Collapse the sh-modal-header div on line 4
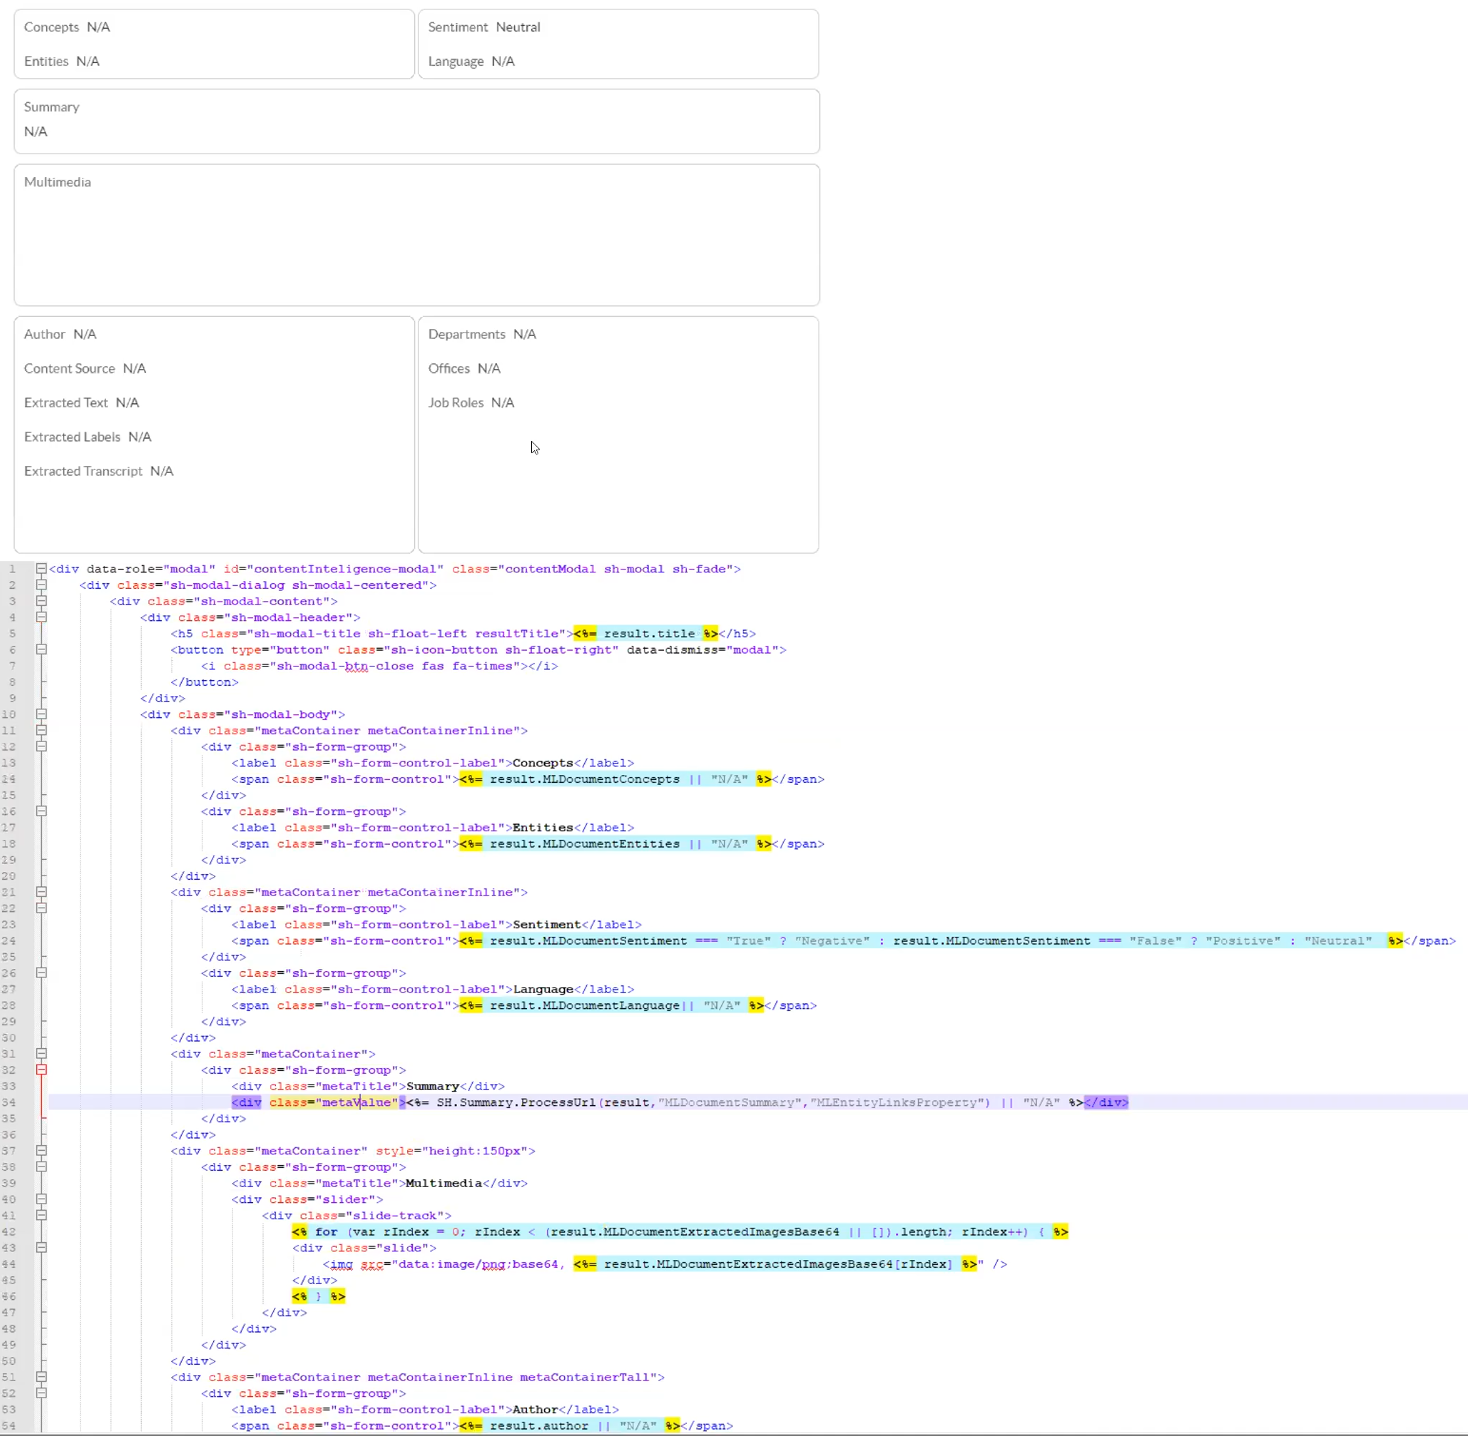Image resolution: width=1472 pixels, height=1436 pixels. [41, 617]
